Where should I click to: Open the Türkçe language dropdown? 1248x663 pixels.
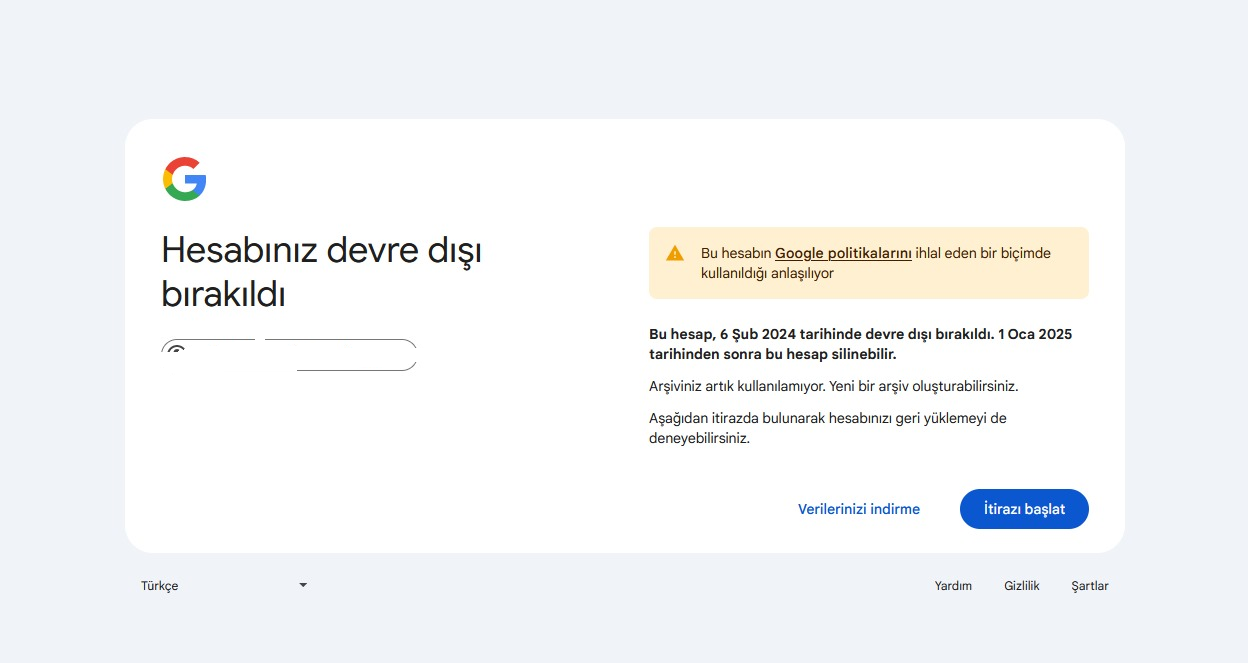(224, 586)
